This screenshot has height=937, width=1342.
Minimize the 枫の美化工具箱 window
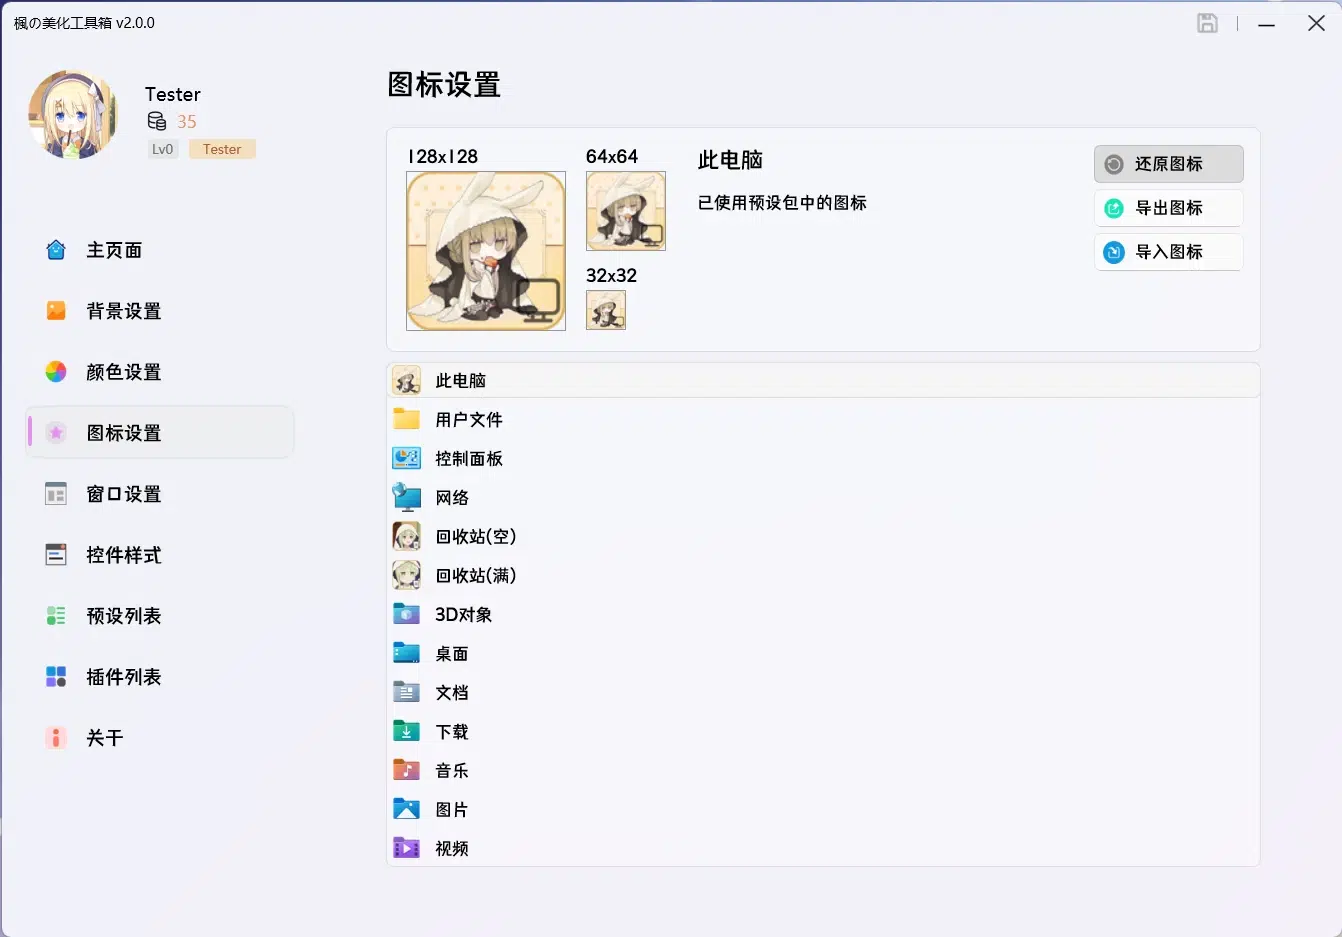pos(1267,24)
